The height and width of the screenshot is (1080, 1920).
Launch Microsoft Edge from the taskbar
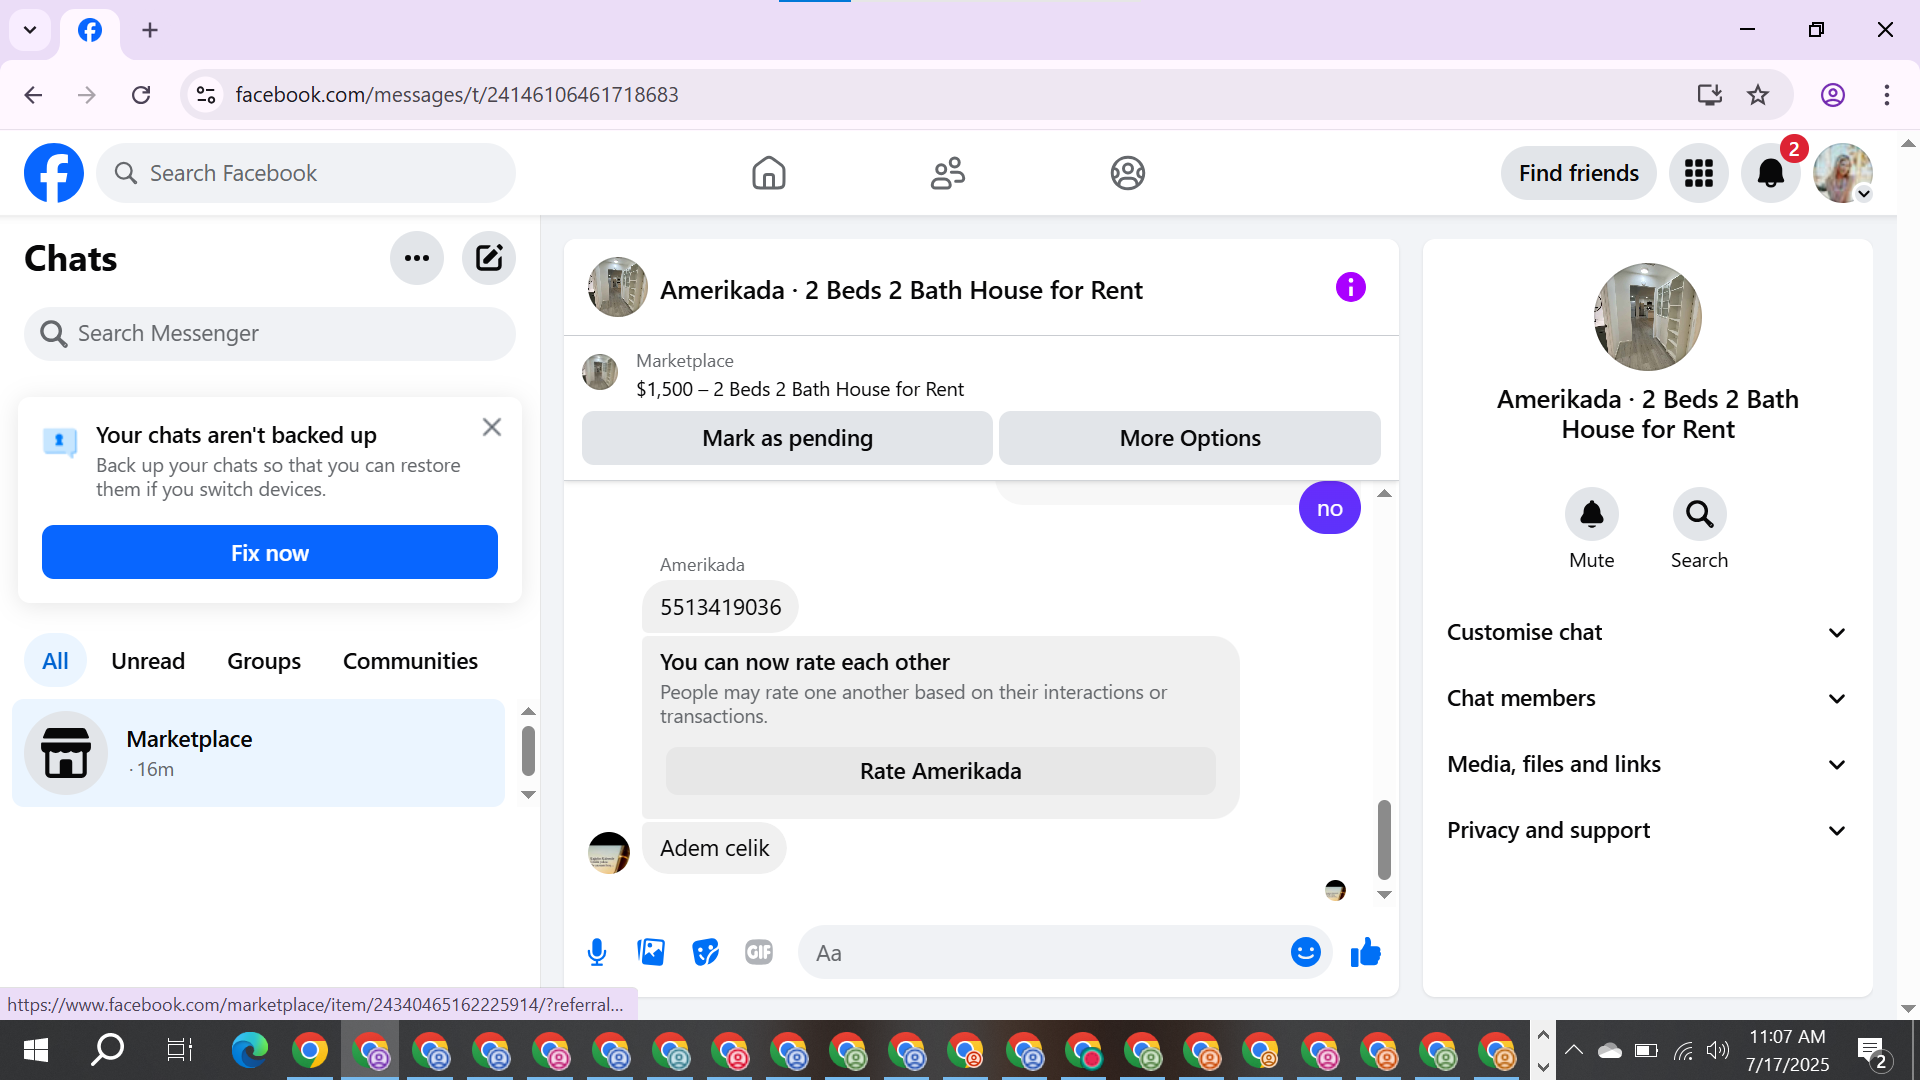[250, 1050]
